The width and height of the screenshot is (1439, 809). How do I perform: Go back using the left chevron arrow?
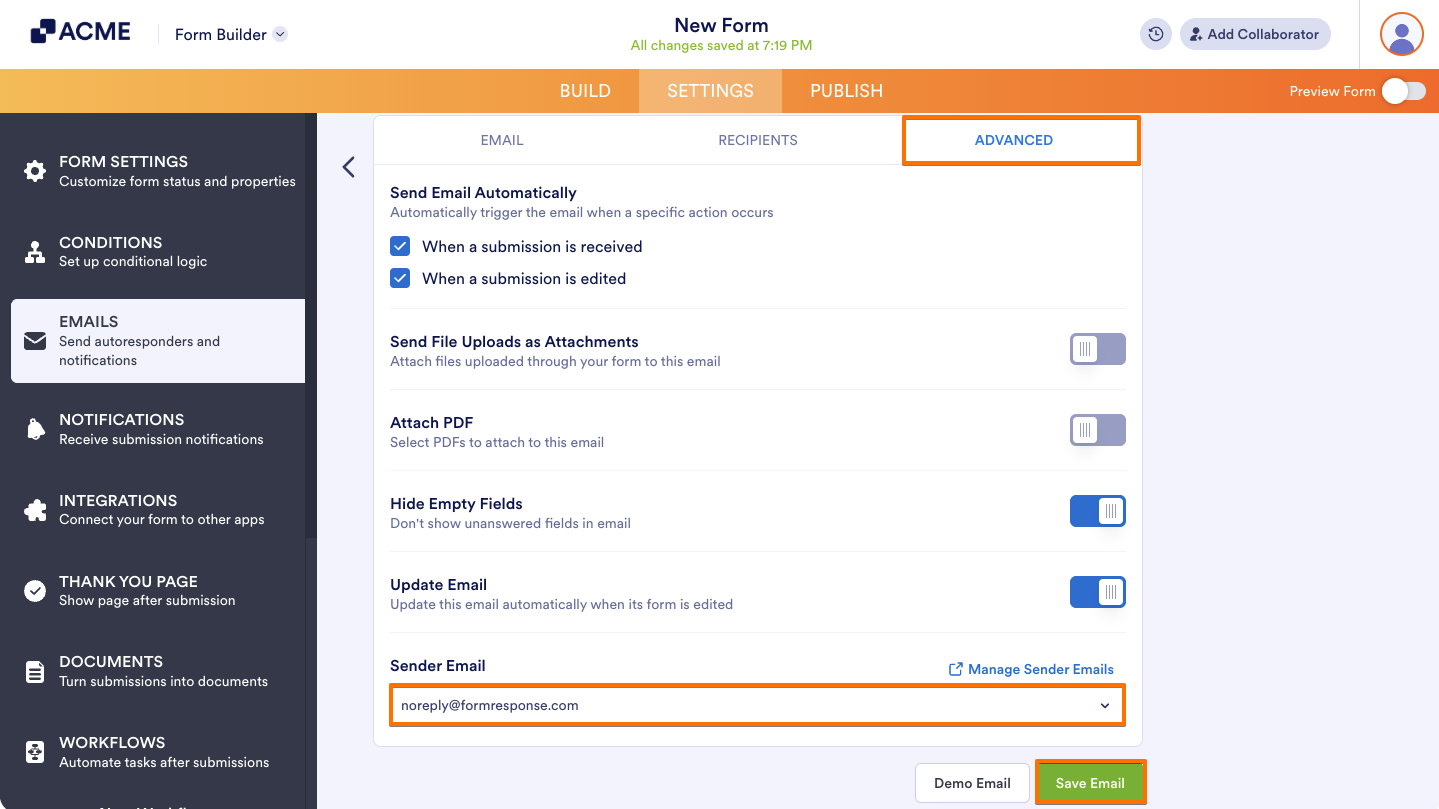[348, 167]
